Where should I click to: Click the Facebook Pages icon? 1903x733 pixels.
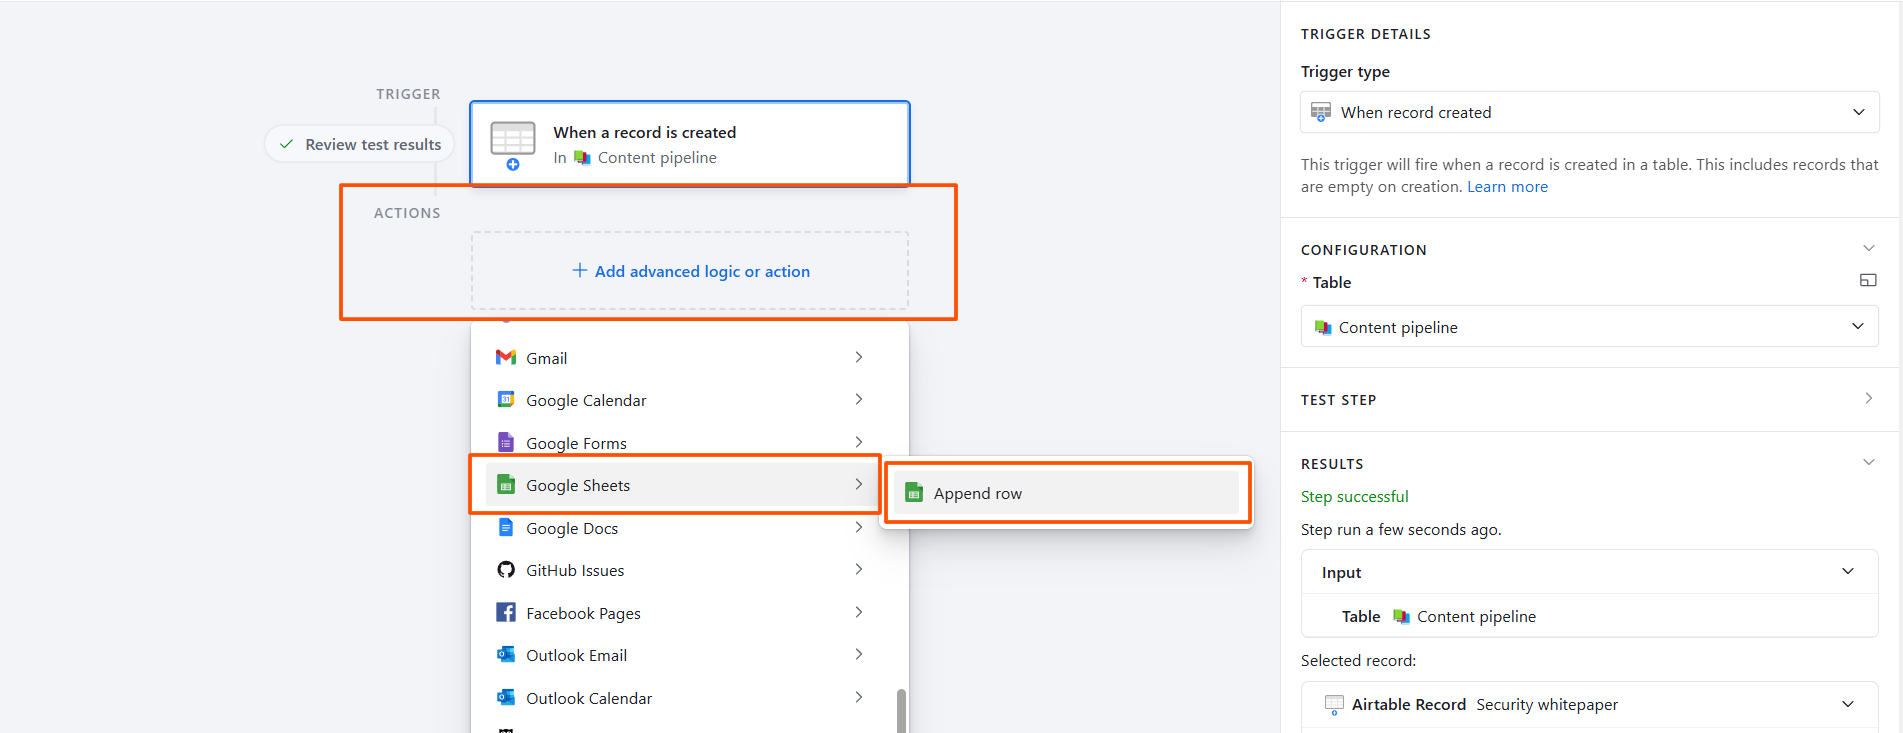(x=506, y=612)
